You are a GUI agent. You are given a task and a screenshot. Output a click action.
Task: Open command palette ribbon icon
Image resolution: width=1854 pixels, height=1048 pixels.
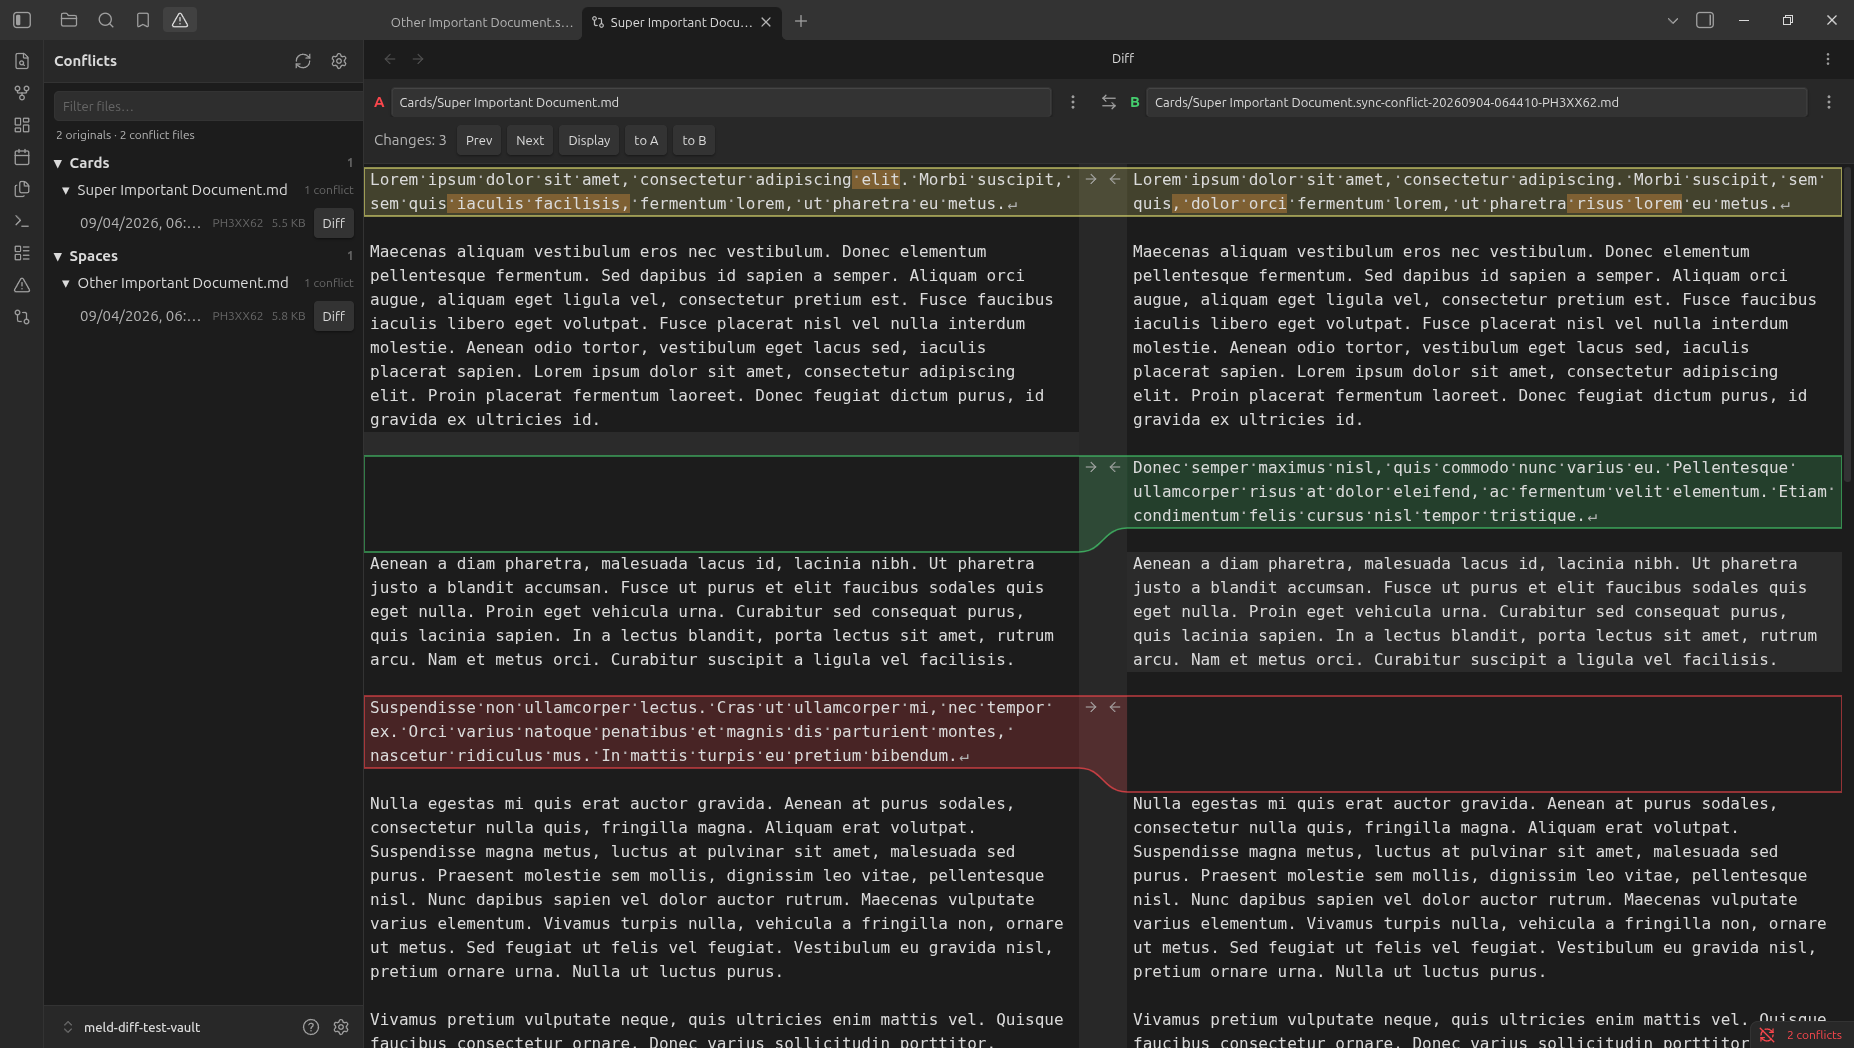tap(22, 221)
